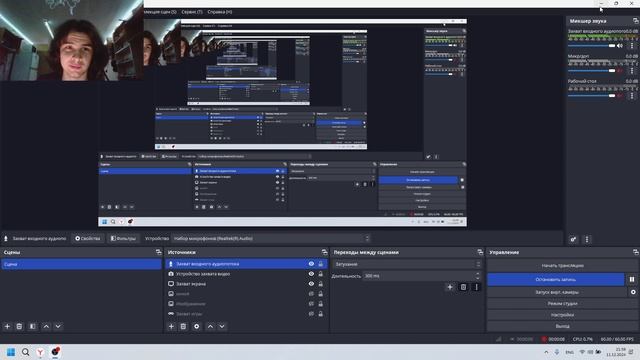Hide Захват экрана source via eye icon
The width and height of the screenshot is (640, 360).
click(x=311, y=284)
